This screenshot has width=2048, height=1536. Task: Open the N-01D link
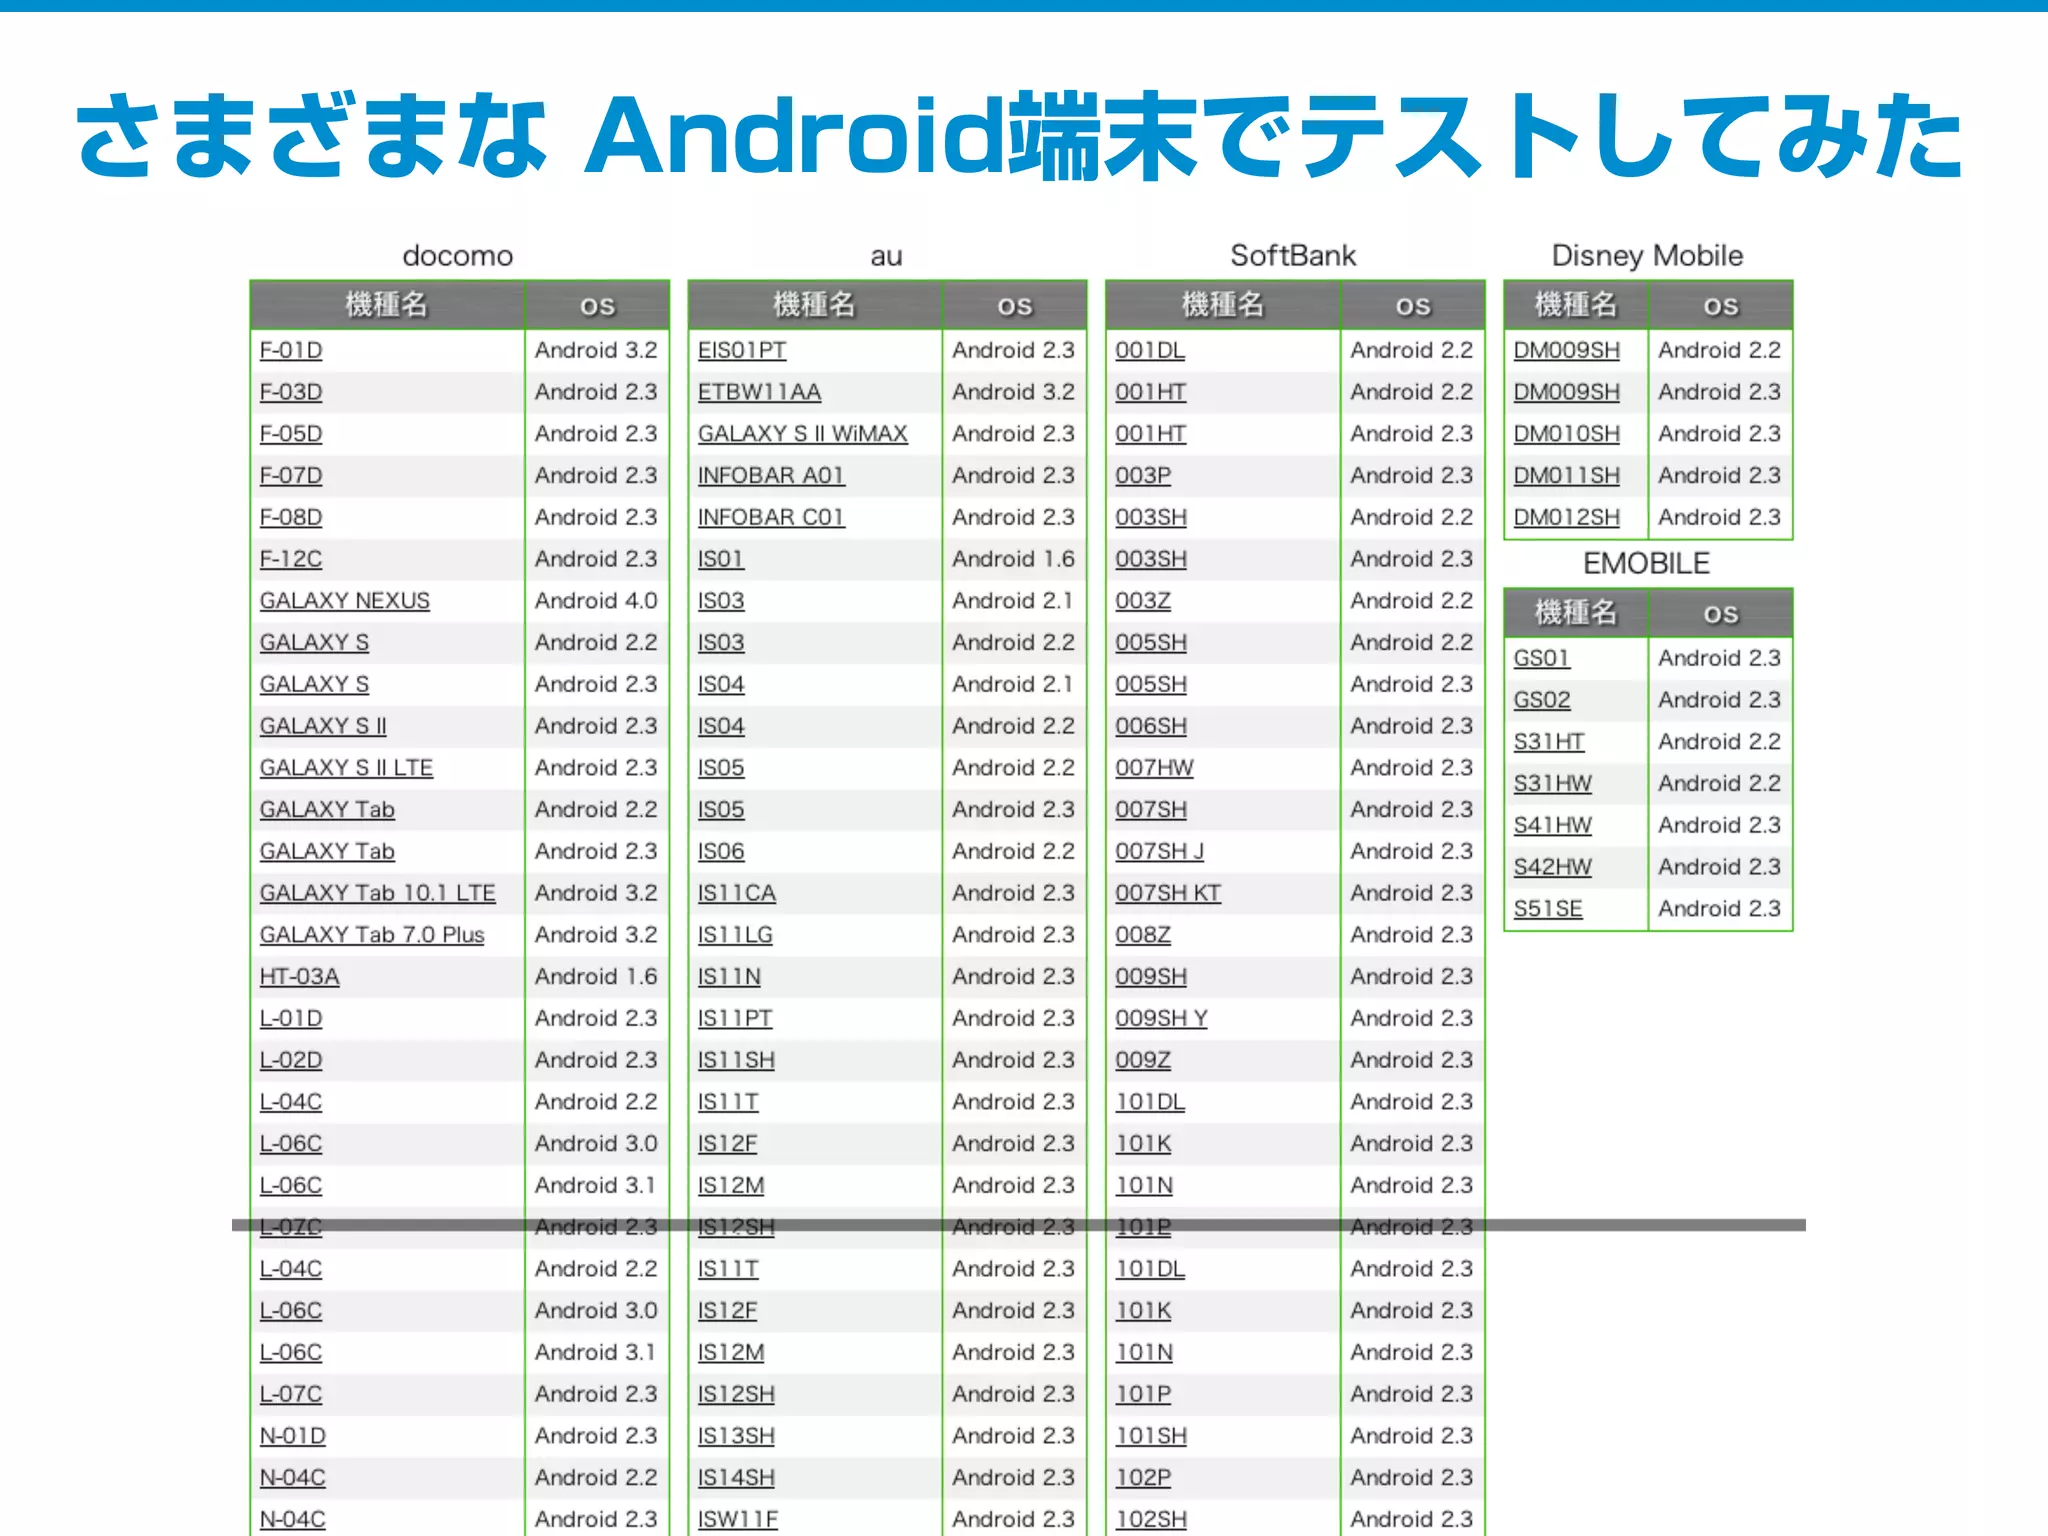click(293, 1436)
